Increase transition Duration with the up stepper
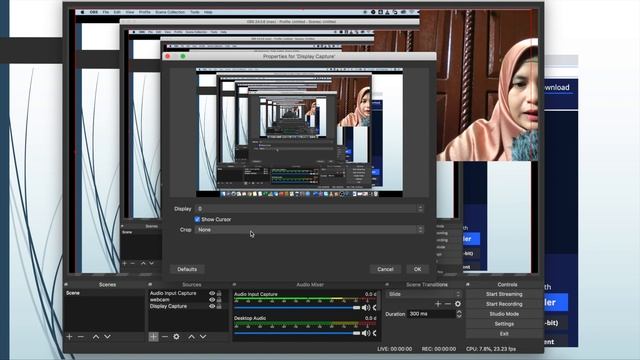 (459, 312)
